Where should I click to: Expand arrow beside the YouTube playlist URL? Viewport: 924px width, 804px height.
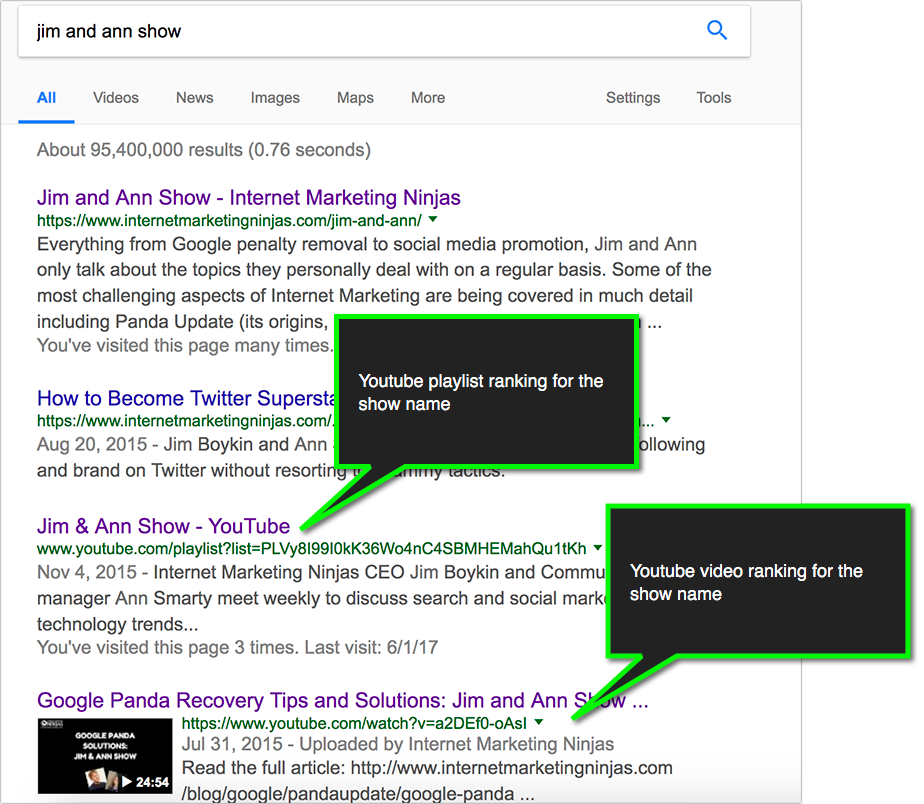click(598, 548)
